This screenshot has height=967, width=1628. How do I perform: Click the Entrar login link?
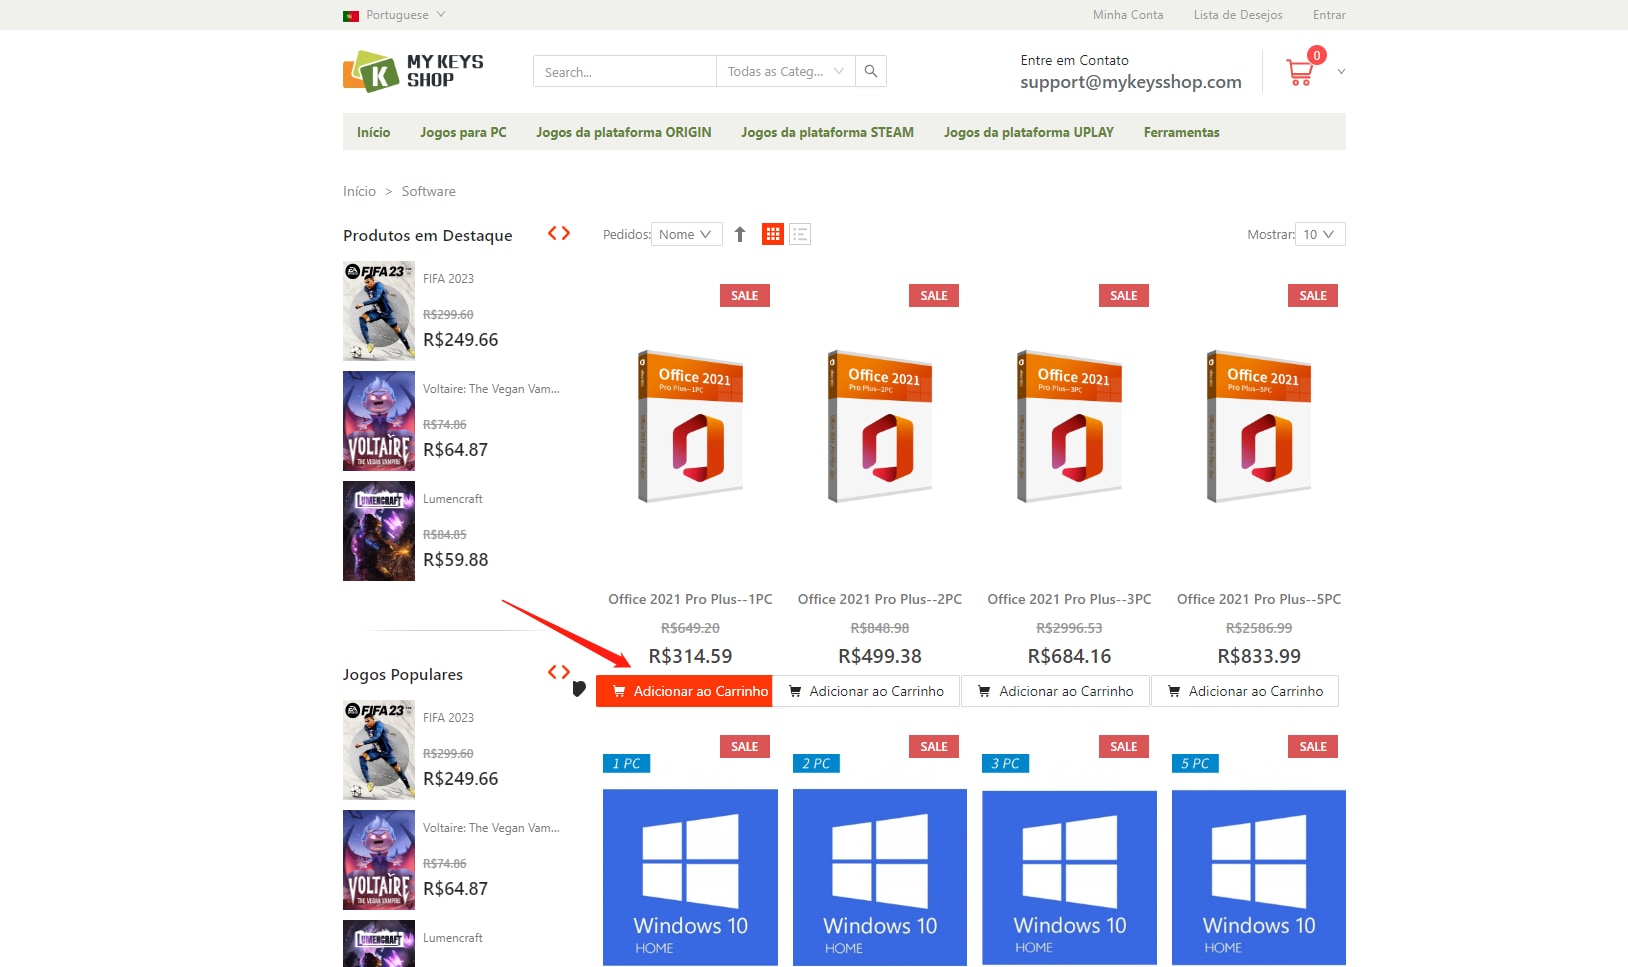(x=1329, y=15)
